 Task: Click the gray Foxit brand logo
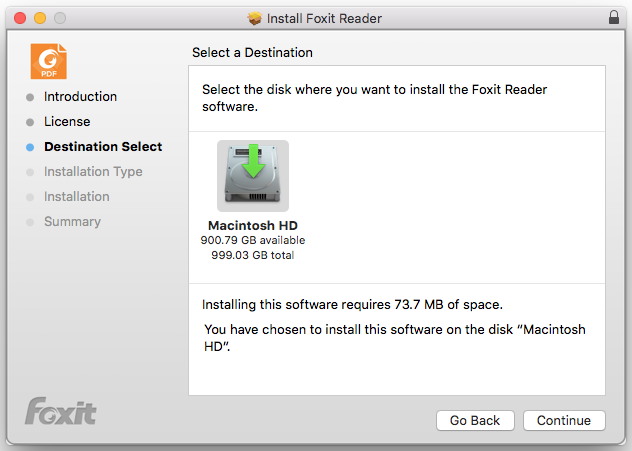(x=60, y=411)
